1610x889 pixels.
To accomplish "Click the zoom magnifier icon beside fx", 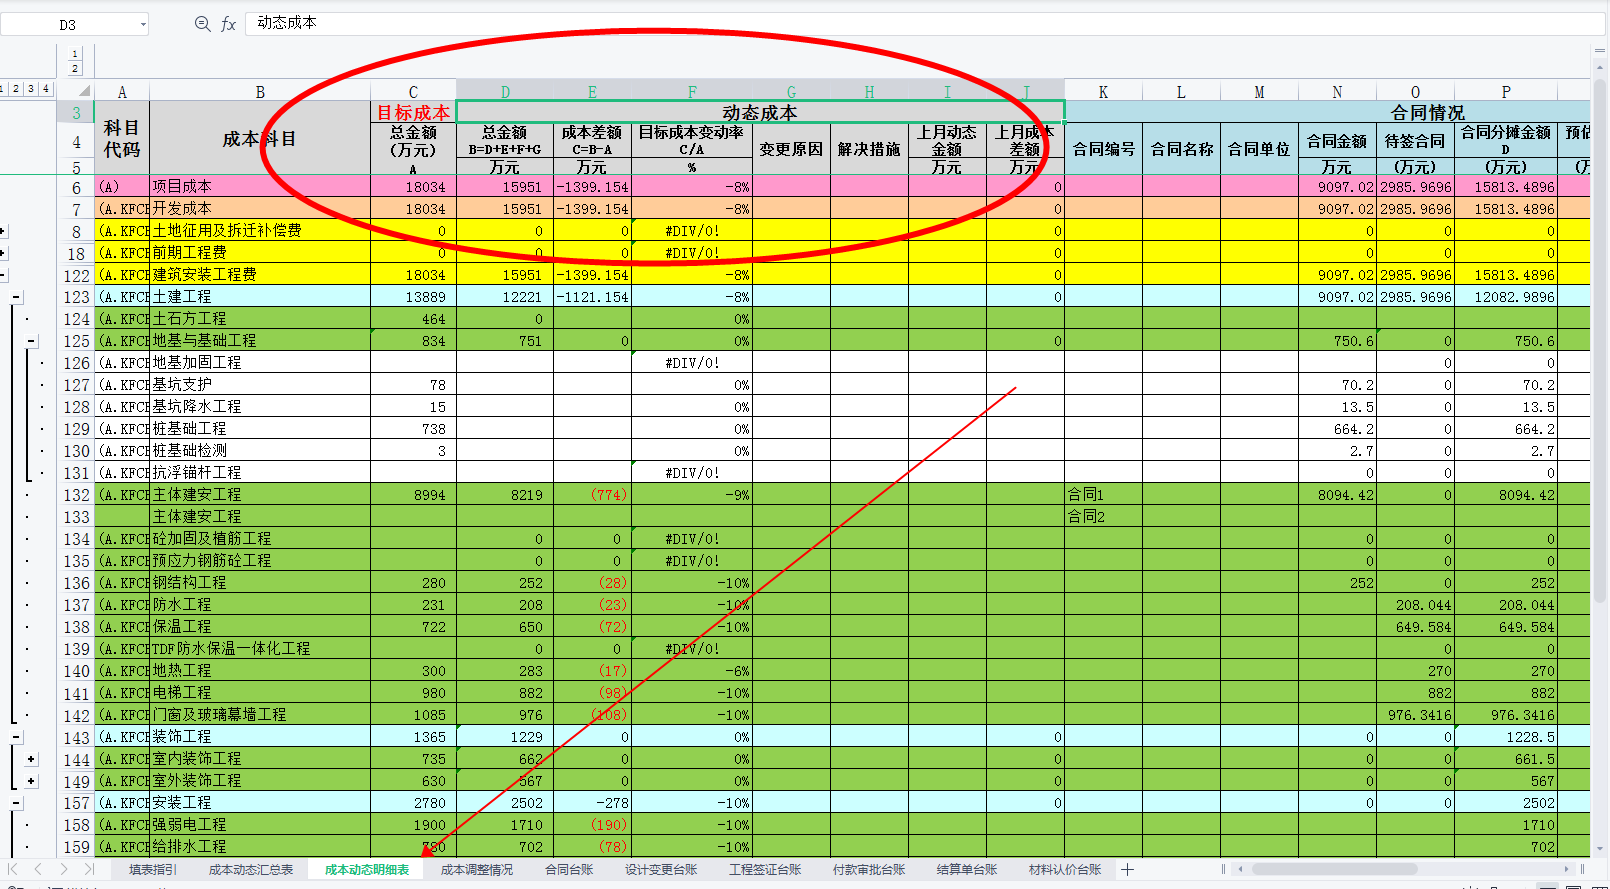I will click(202, 24).
